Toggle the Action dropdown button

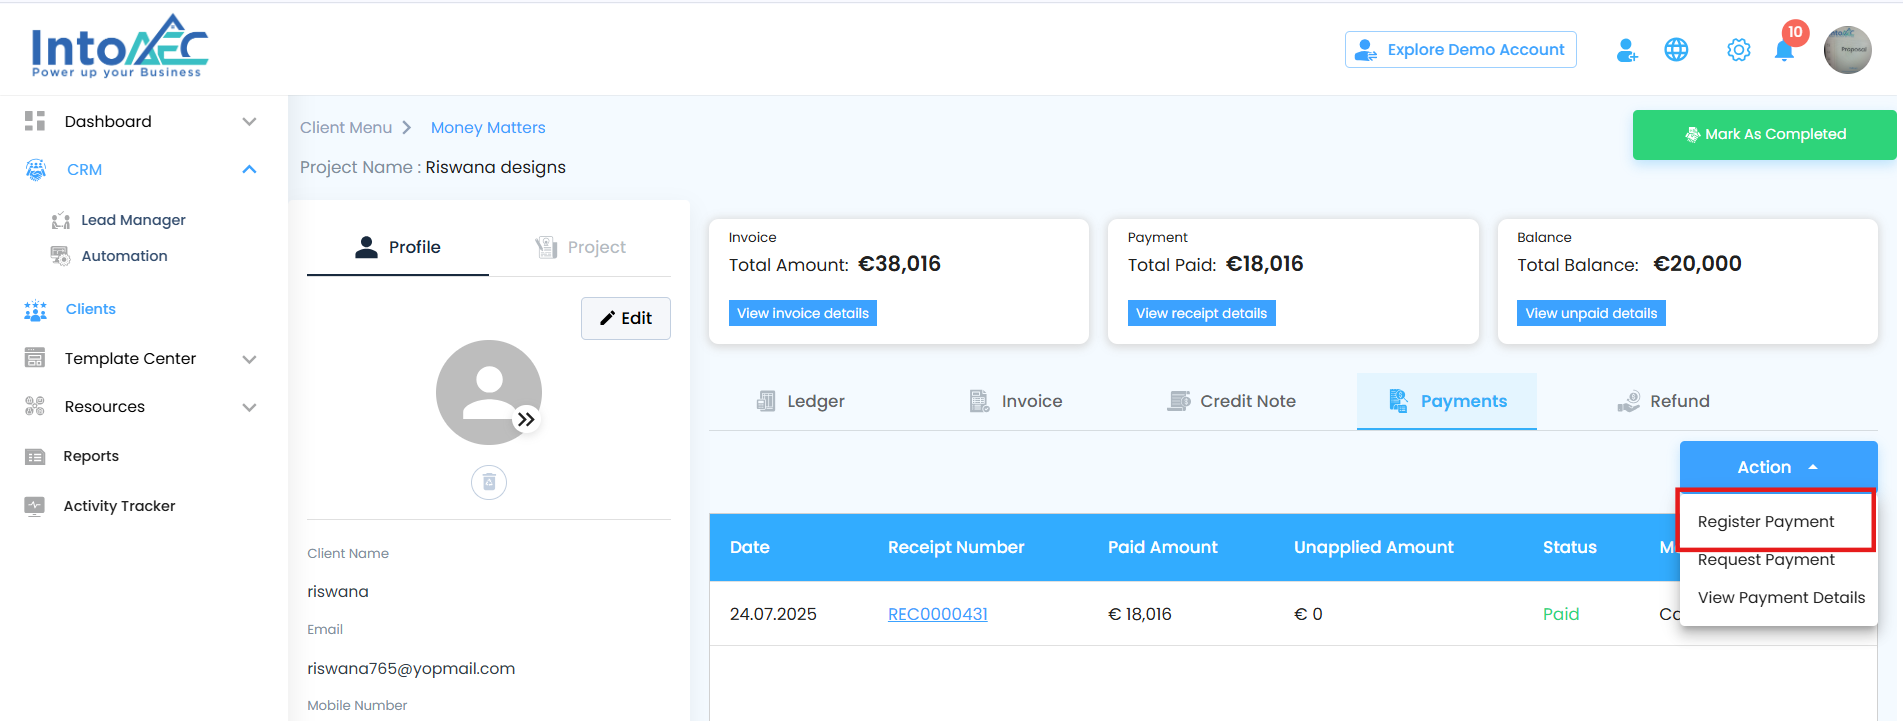1777,467
